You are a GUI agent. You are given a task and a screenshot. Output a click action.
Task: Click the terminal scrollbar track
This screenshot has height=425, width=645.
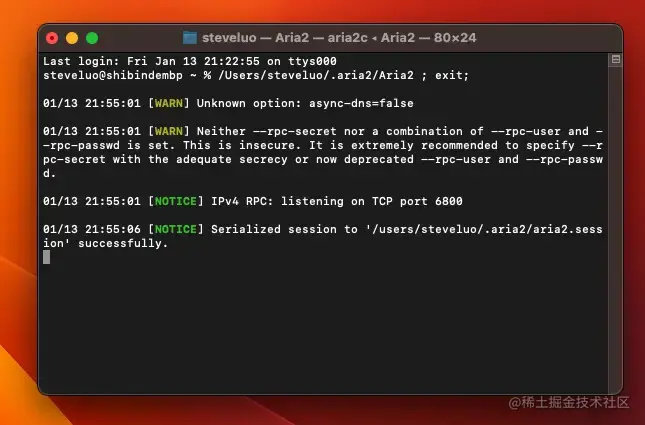tap(615, 226)
